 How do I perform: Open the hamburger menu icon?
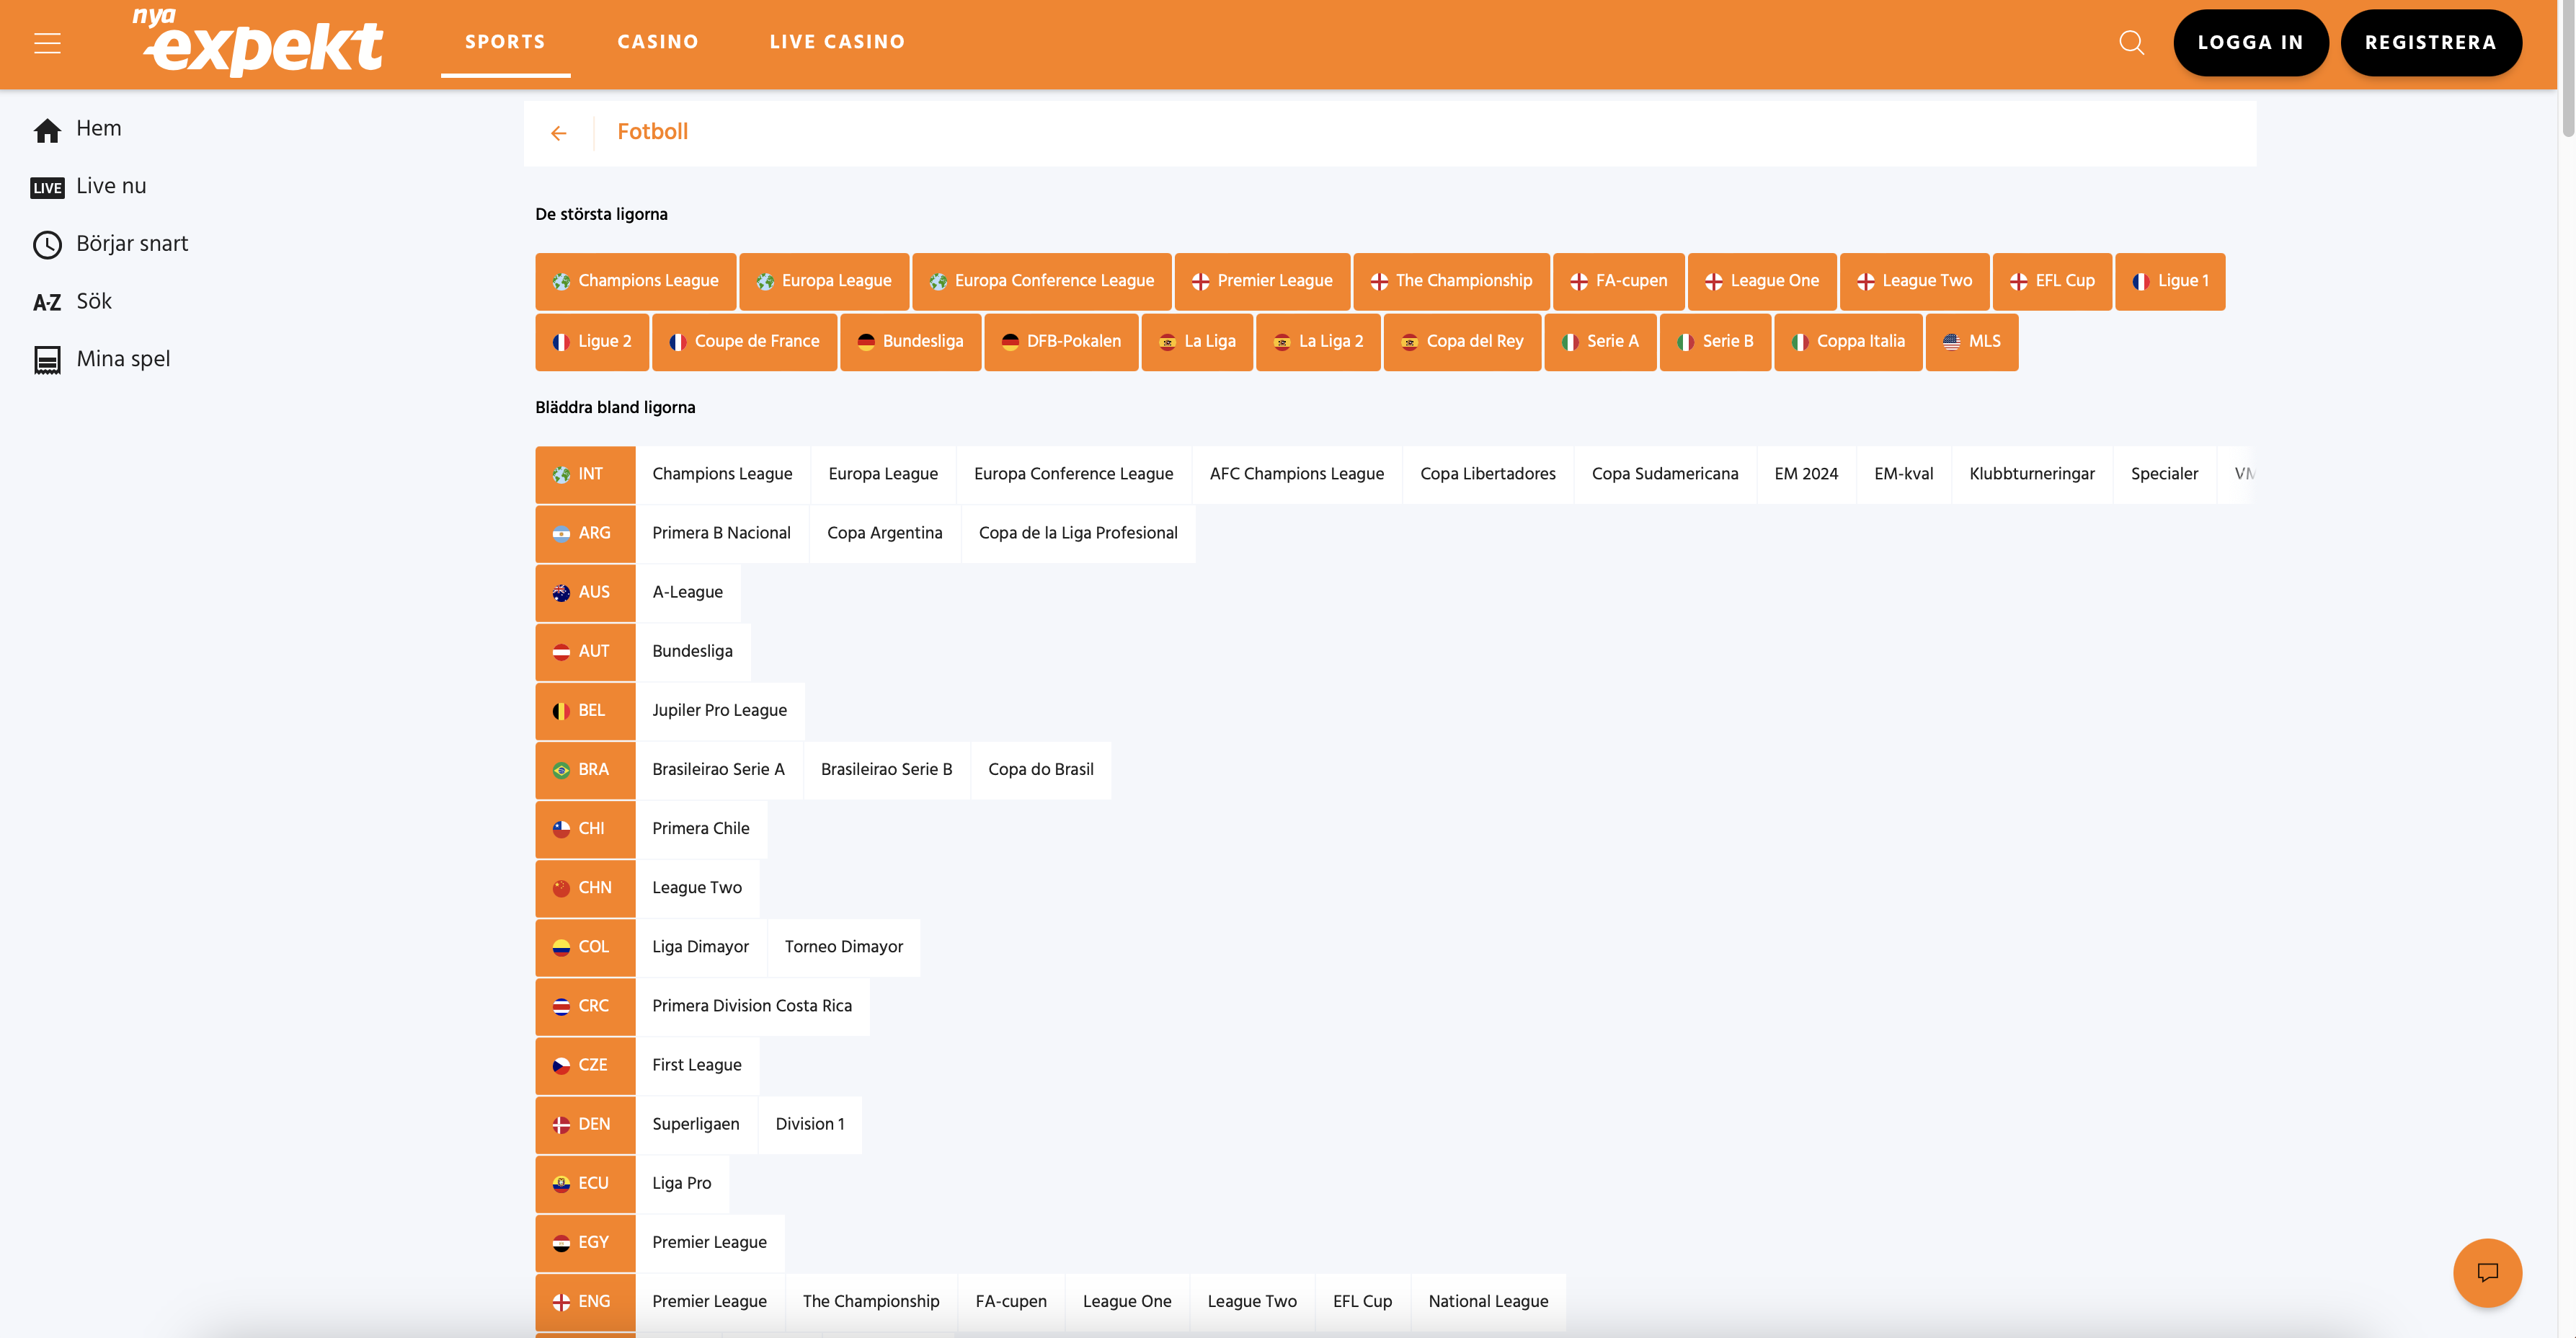[47, 43]
